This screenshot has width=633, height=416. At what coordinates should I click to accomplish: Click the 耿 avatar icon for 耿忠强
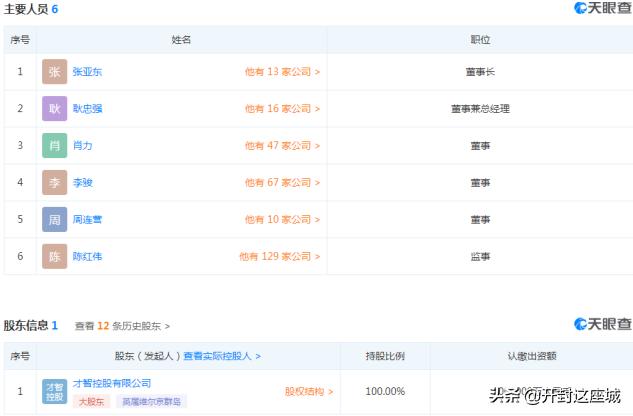[x=54, y=108]
